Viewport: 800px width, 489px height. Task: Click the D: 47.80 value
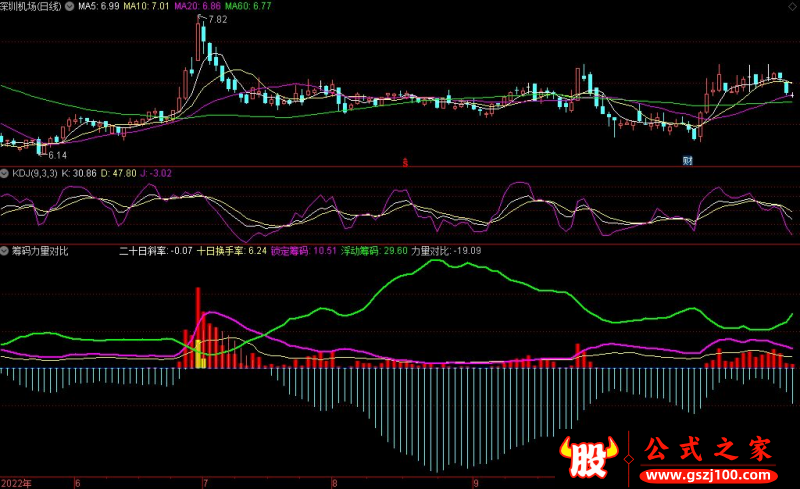point(118,174)
